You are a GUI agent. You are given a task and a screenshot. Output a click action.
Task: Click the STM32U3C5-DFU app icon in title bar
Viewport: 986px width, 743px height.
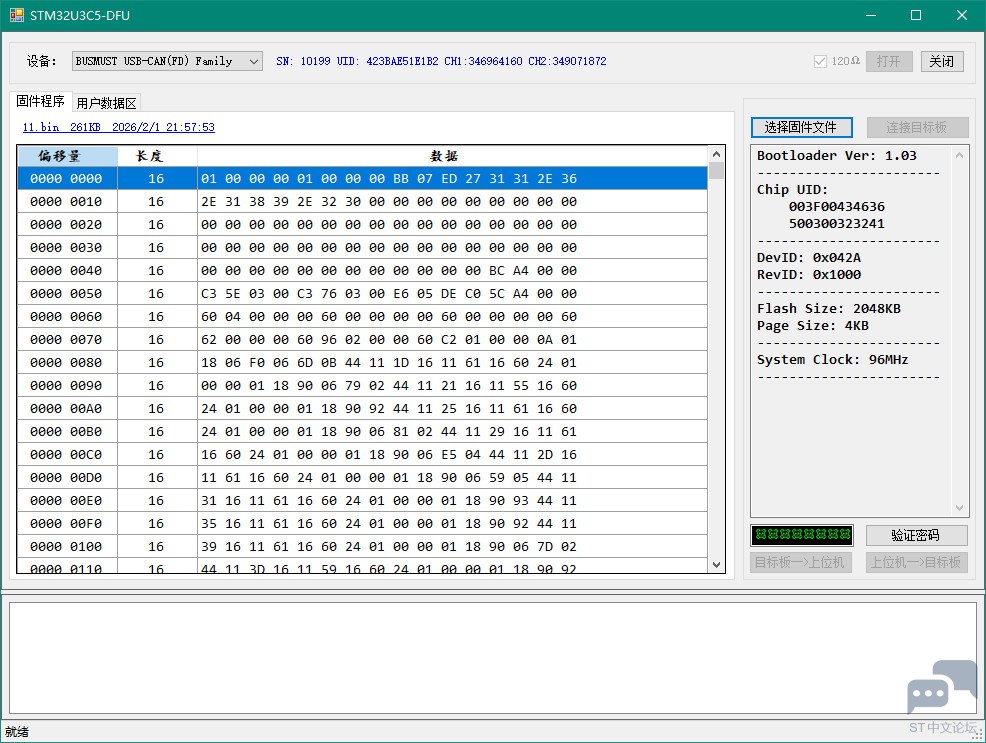(16, 15)
